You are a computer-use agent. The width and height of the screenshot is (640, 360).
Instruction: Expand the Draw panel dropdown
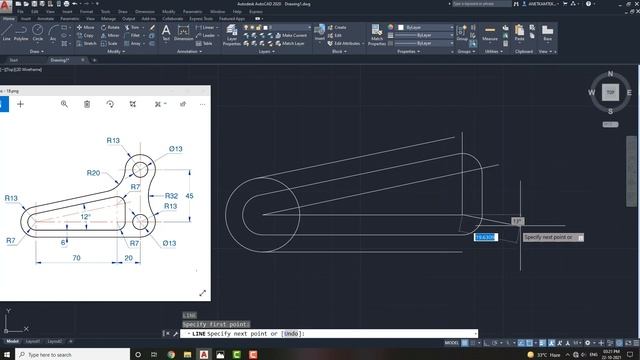click(37, 52)
